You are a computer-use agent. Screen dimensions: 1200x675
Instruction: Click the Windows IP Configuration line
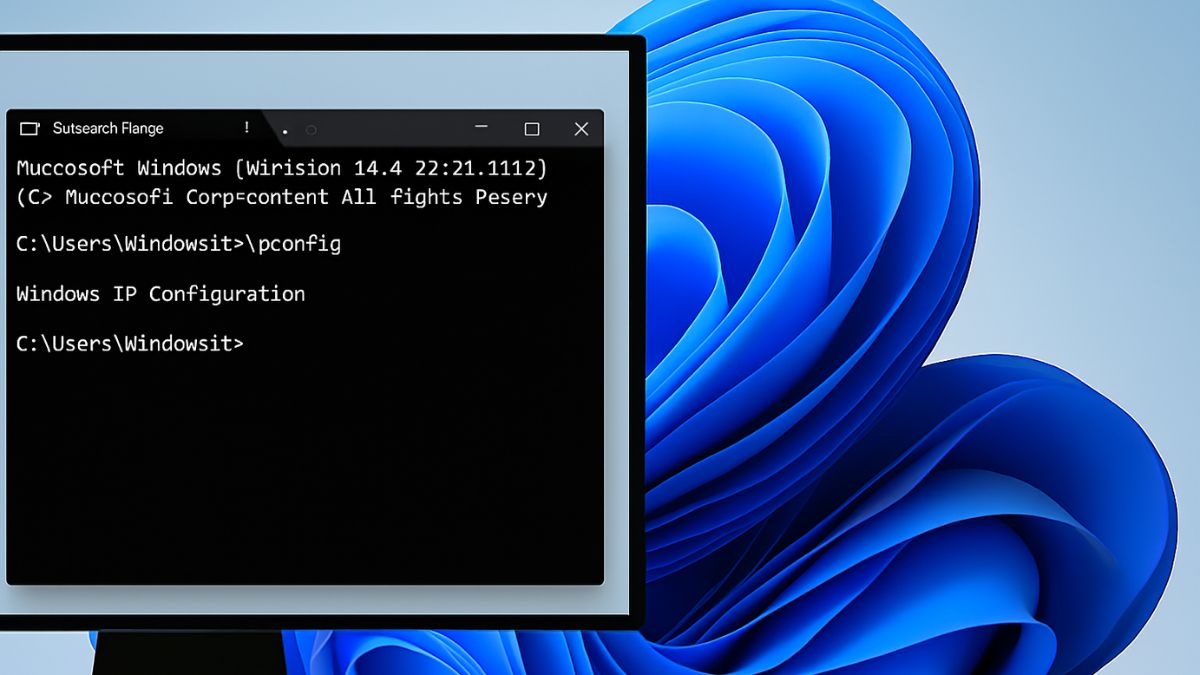coord(160,293)
